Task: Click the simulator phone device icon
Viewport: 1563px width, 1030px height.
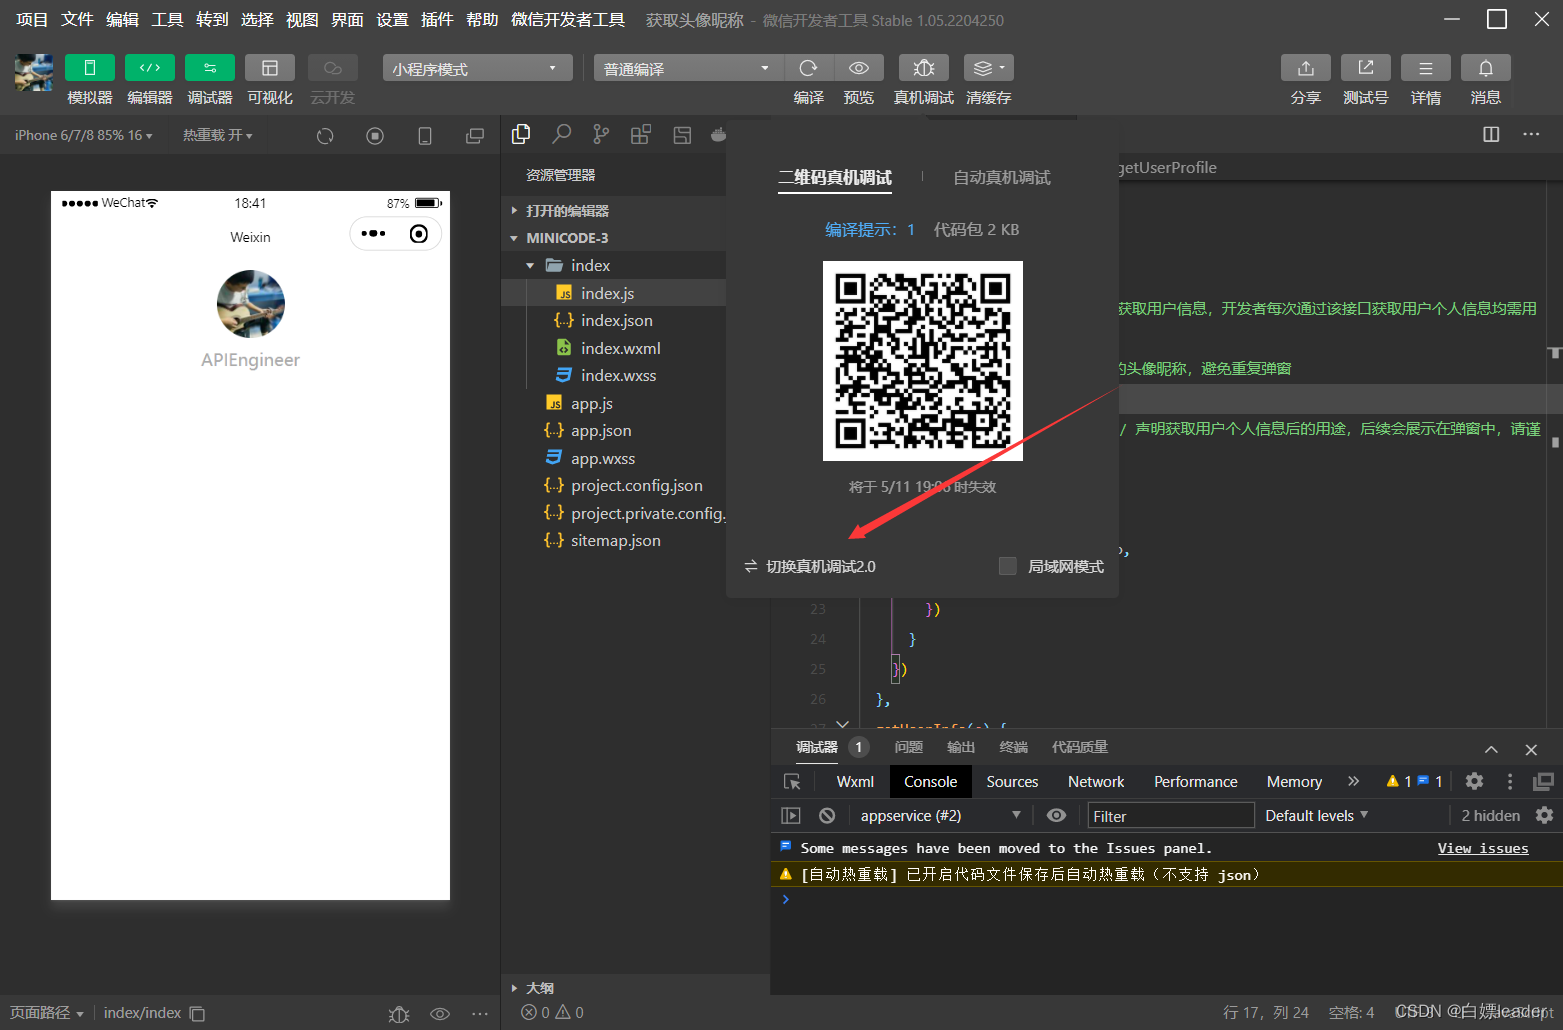Action: [x=425, y=136]
